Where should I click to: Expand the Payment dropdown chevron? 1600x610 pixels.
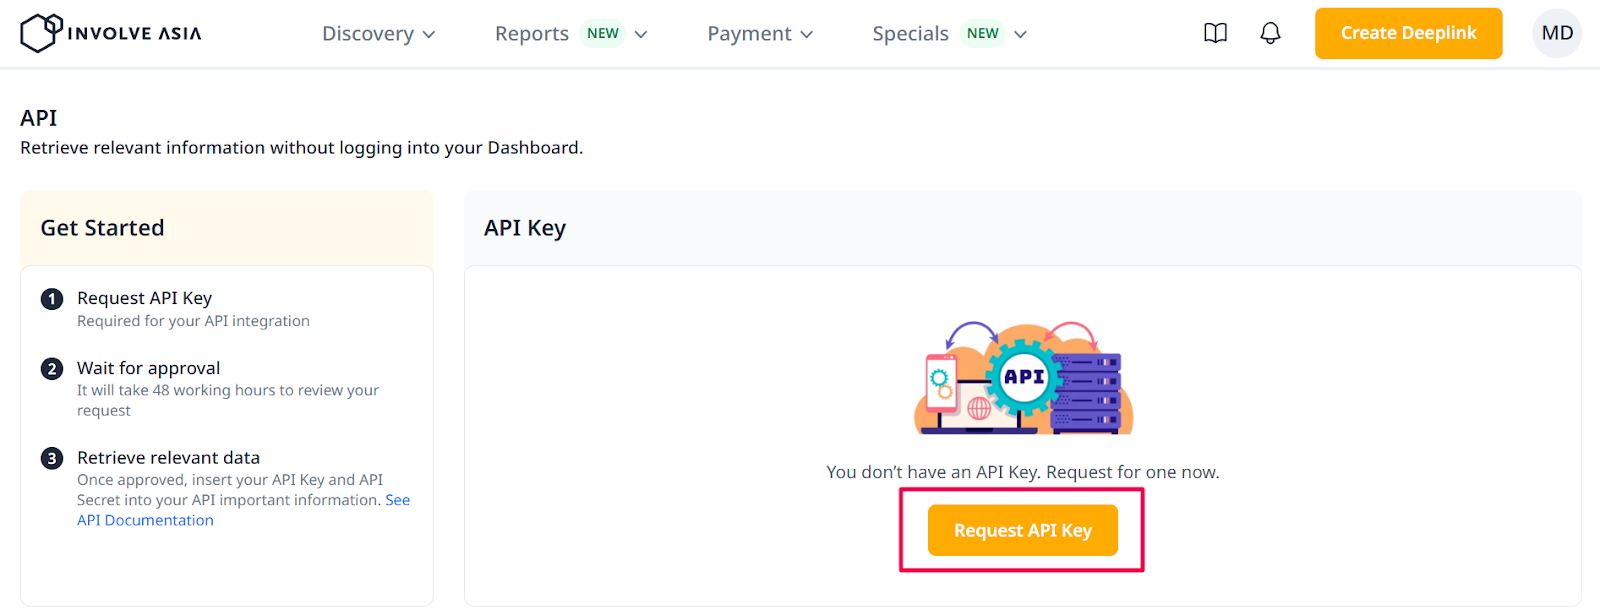(x=807, y=34)
